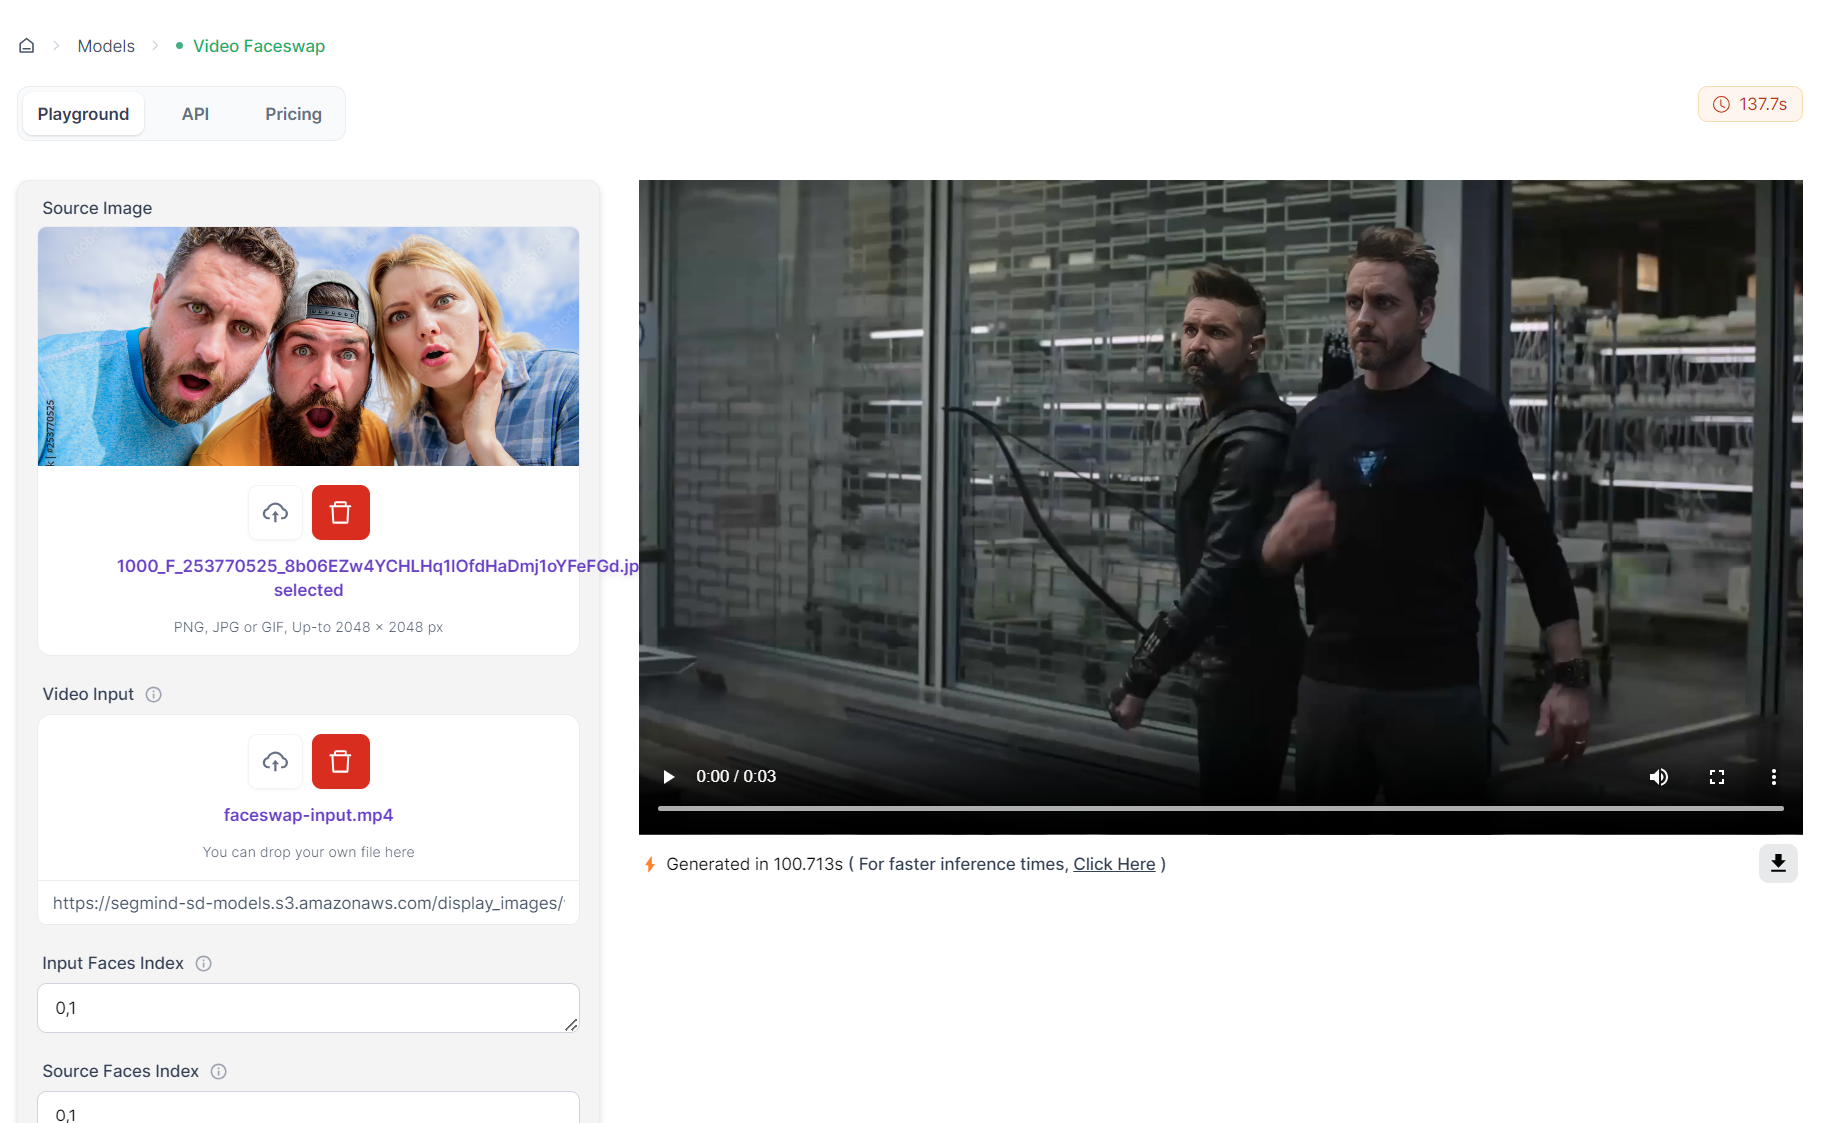This screenshot has height=1123, width=1824.
Task: Open the Video Faceswap breadcrumb
Action: [x=259, y=46]
